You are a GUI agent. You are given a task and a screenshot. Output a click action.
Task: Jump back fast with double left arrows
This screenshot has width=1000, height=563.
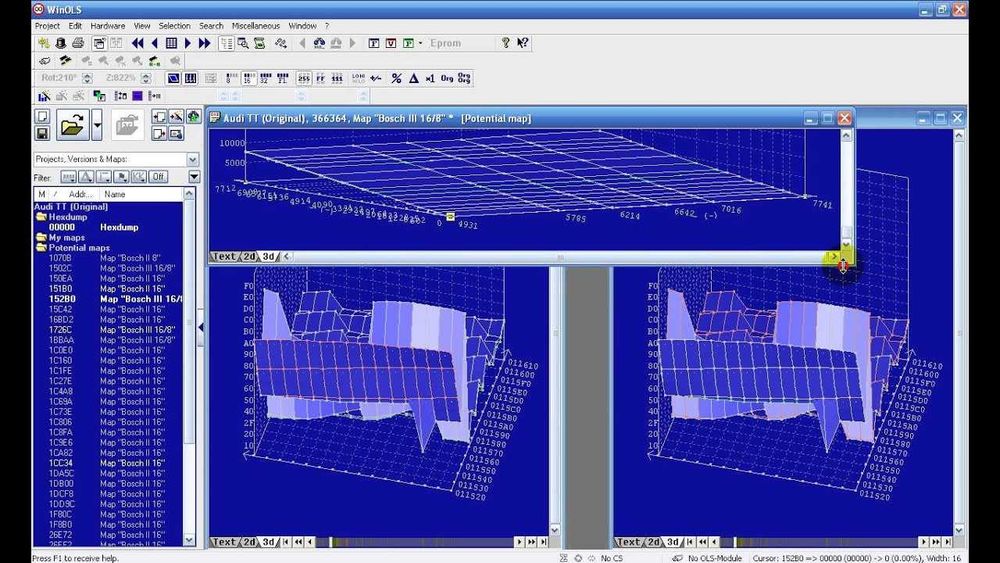(x=138, y=43)
